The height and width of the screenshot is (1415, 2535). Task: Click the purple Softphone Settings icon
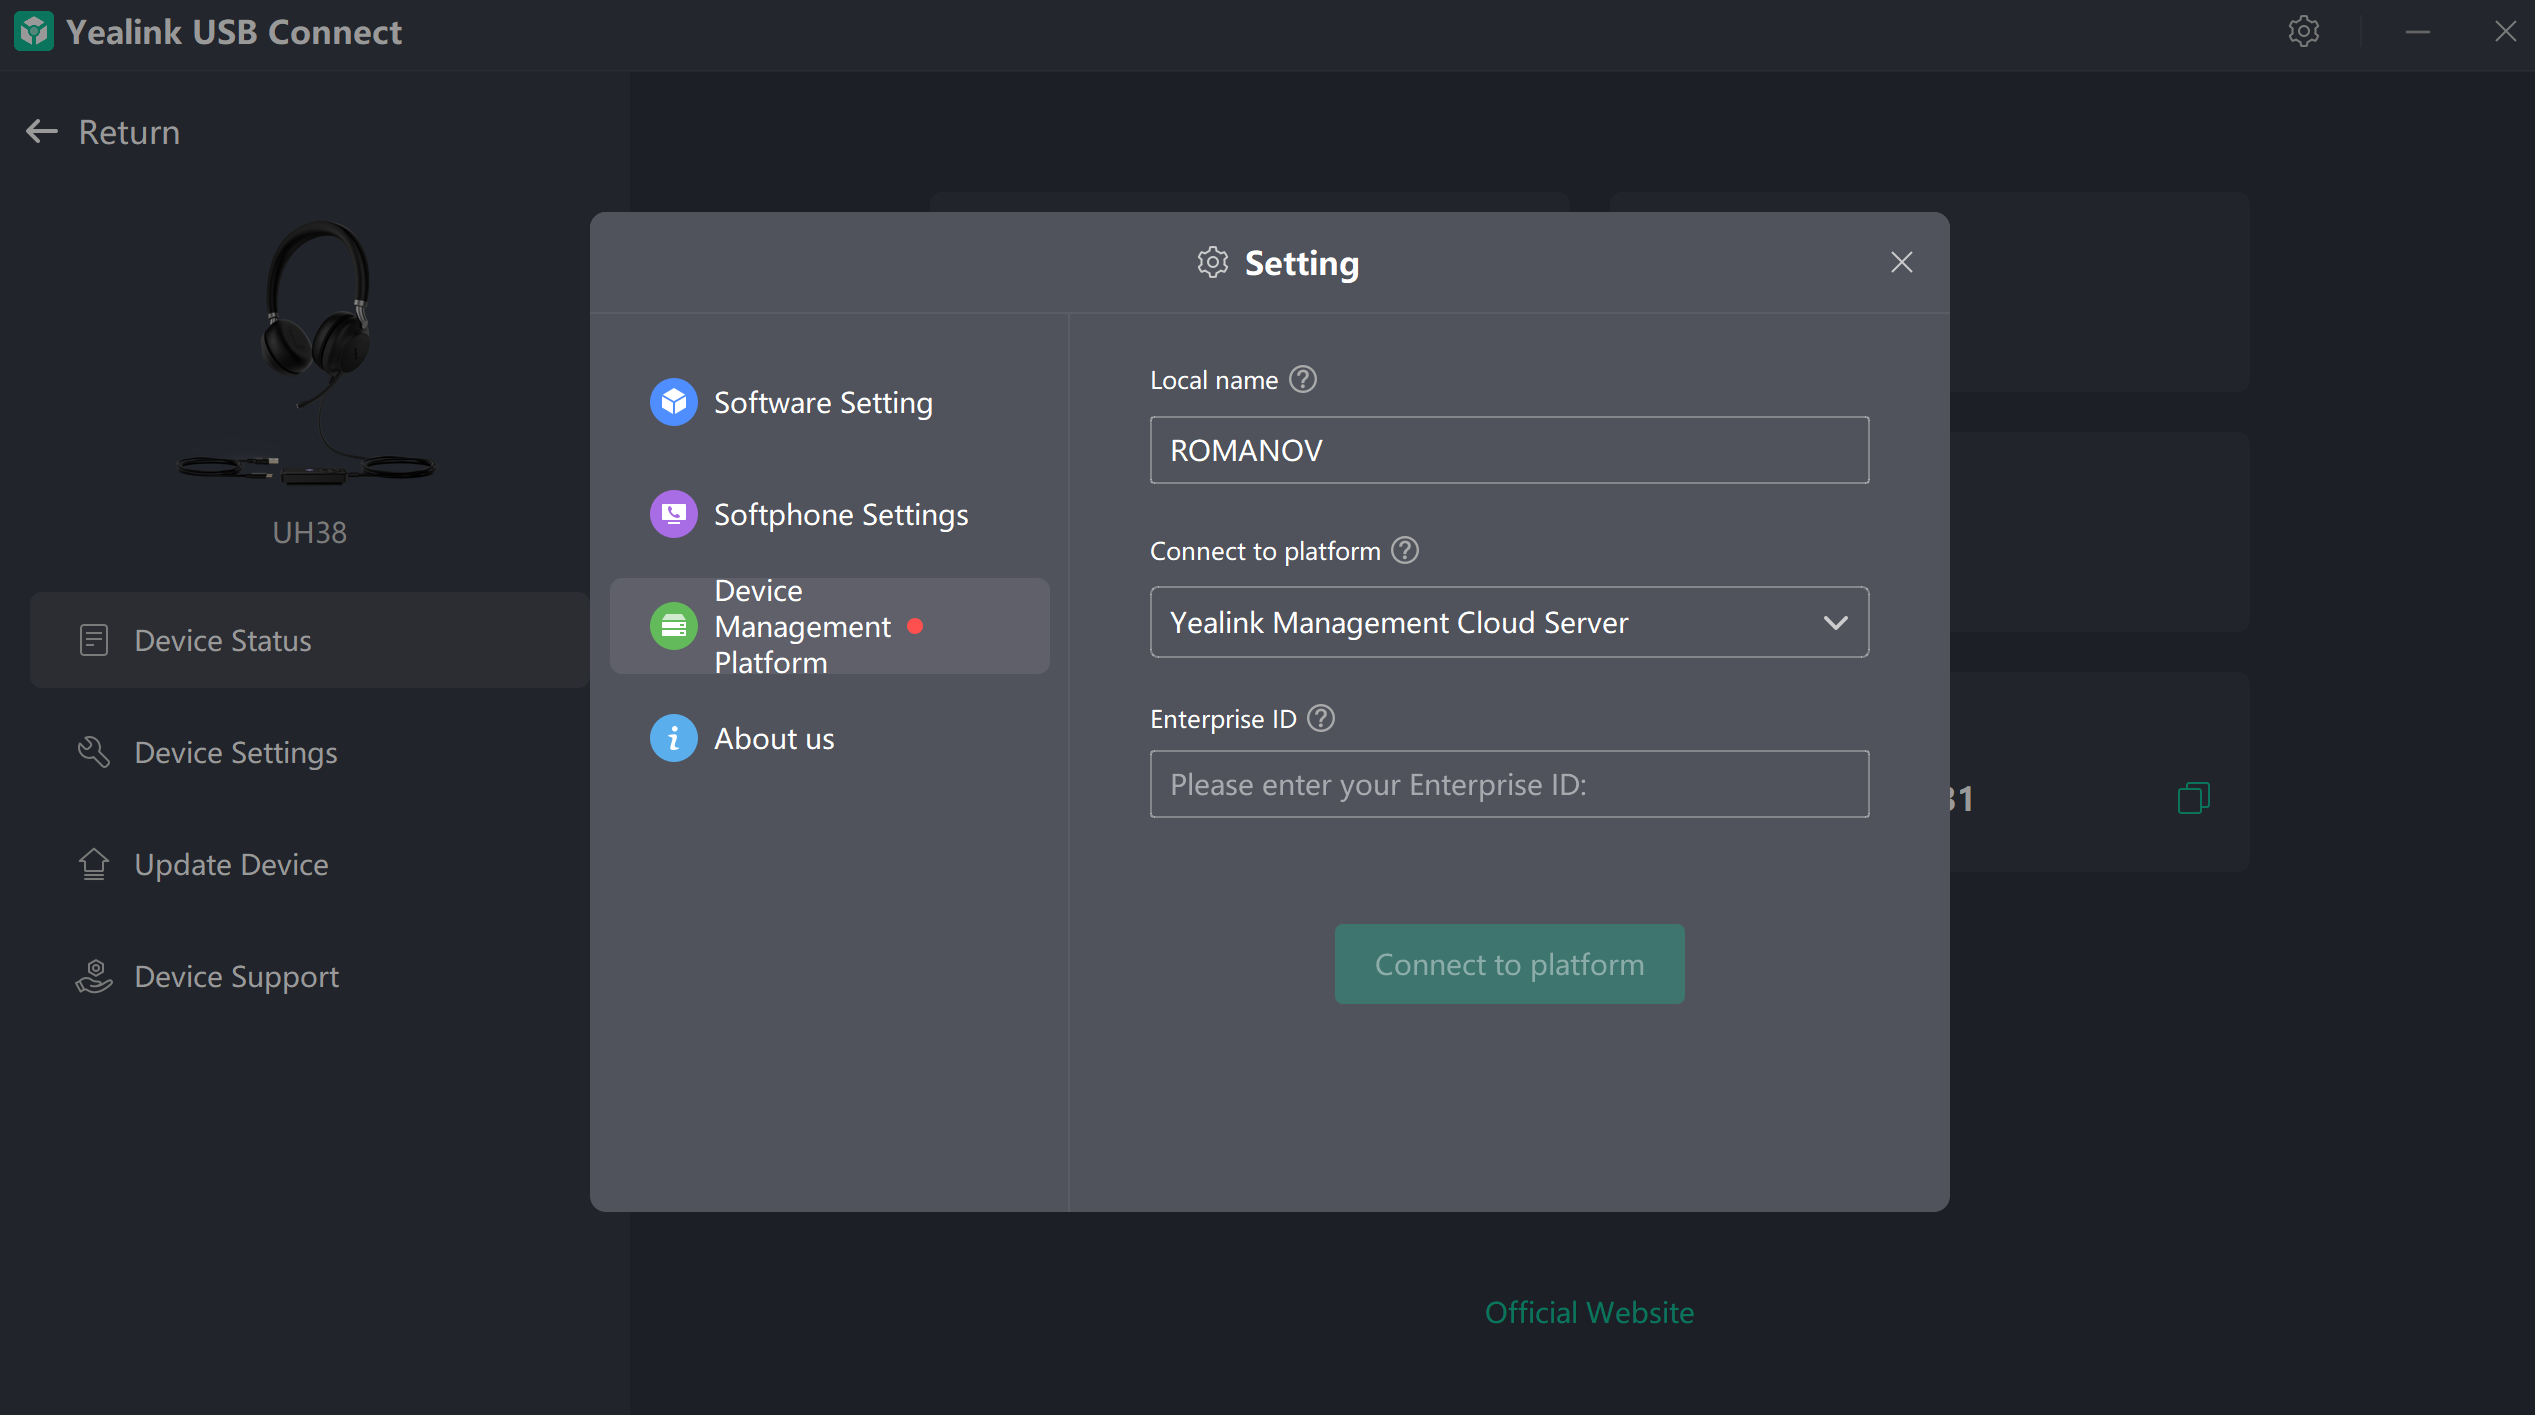(673, 514)
